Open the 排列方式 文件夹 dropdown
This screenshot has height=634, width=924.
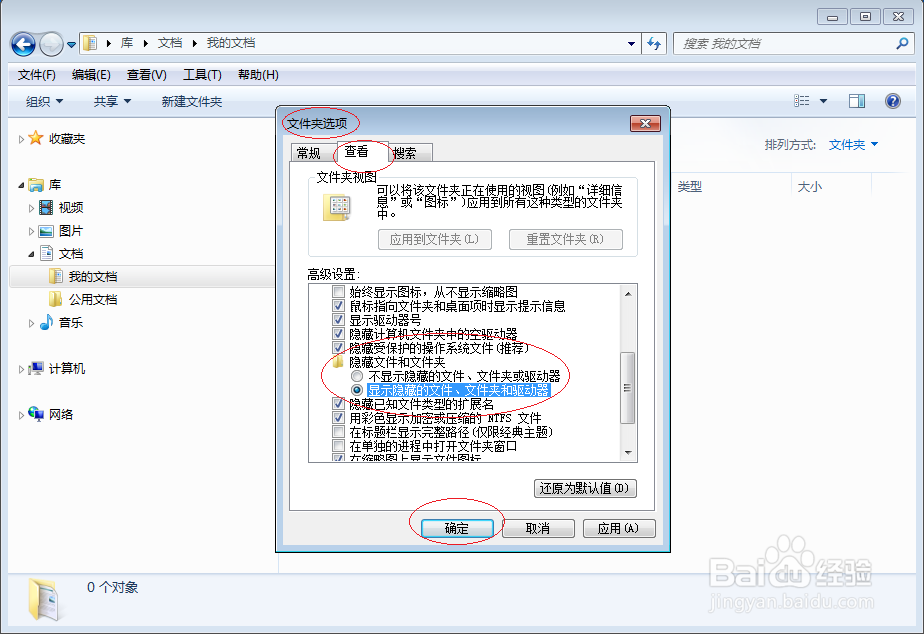coord(853,144)
